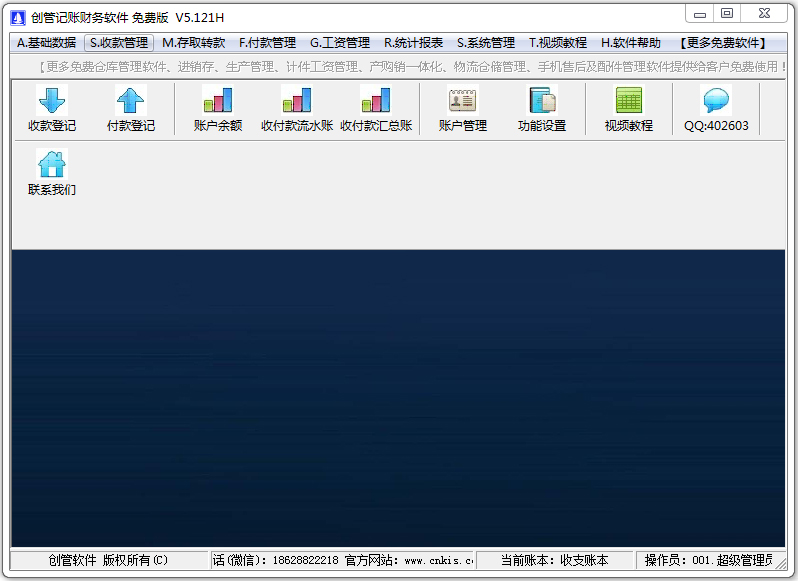Open 视频教程 video tutorial spreadsheet icon
Screen dimensions: 798x581
click(629, 100)
